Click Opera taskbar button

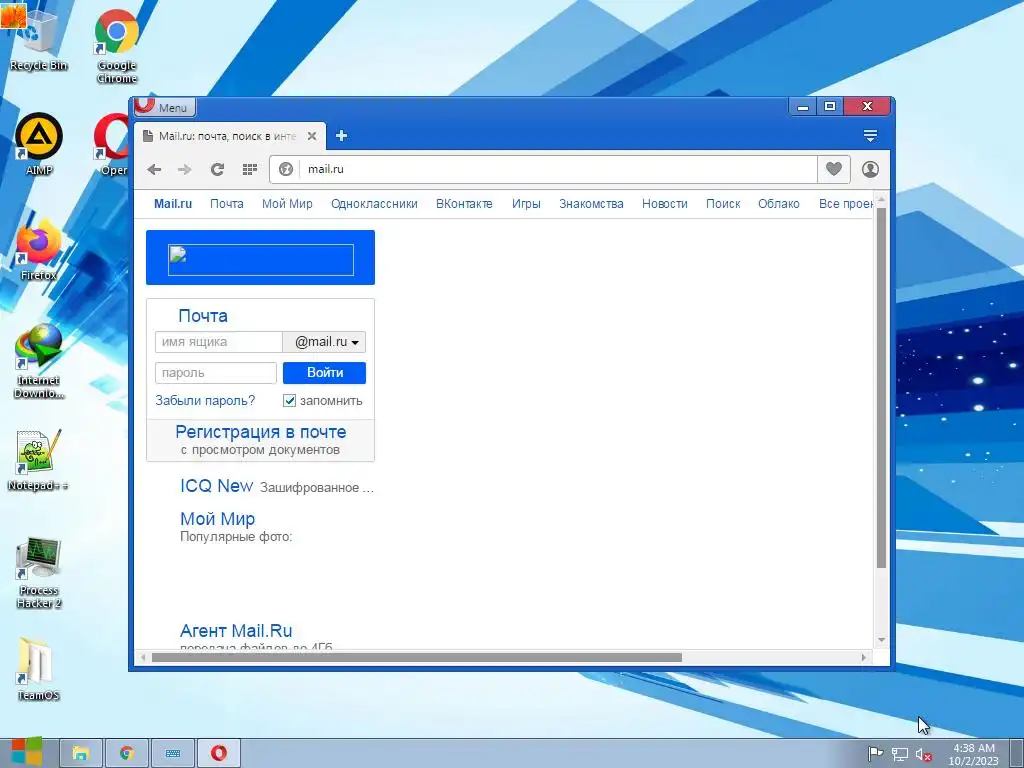[x=219, y=753]
